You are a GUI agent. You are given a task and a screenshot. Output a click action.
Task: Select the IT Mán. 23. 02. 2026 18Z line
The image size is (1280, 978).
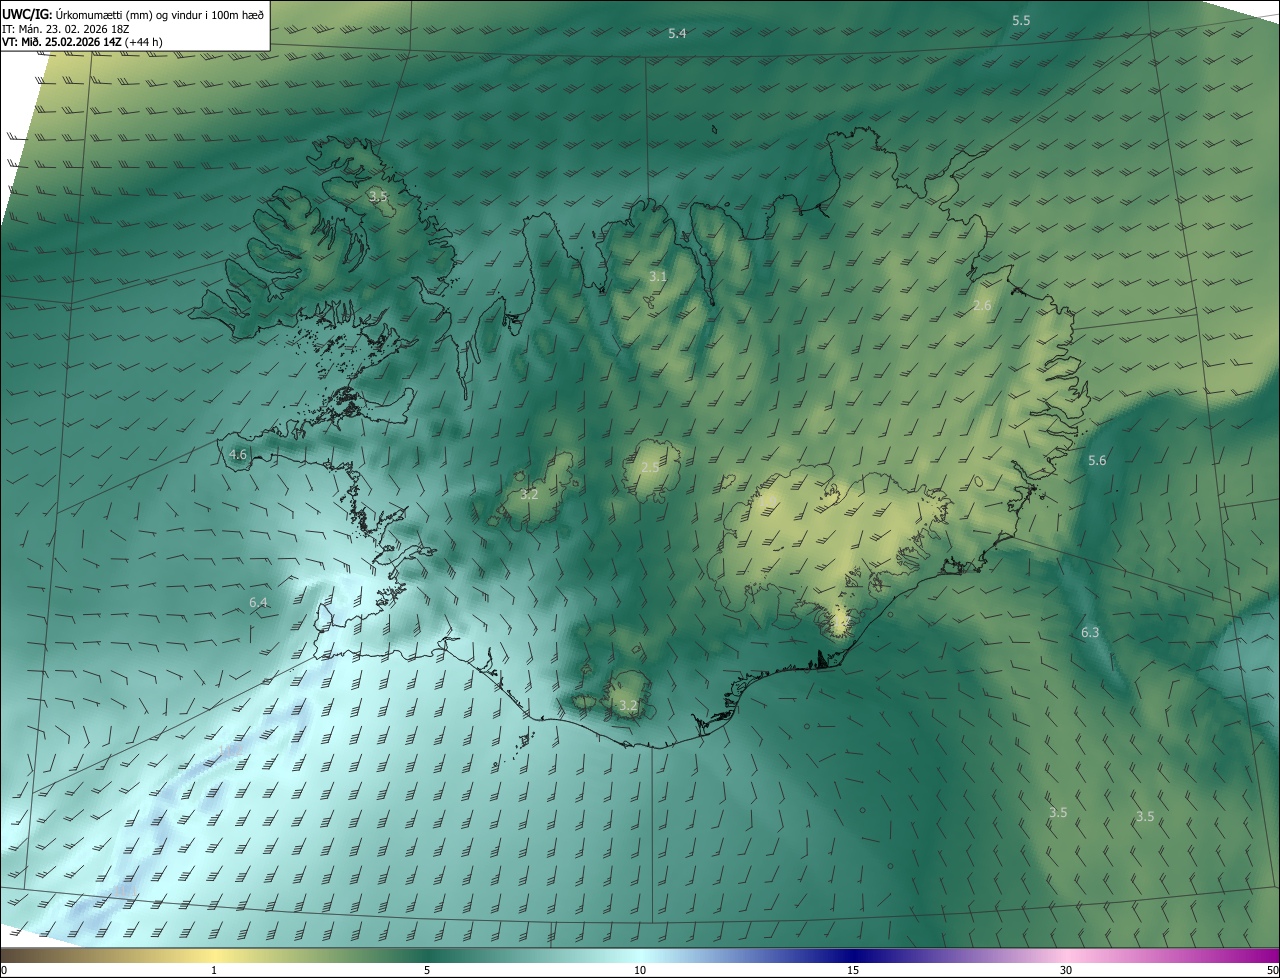pos(64,28)
